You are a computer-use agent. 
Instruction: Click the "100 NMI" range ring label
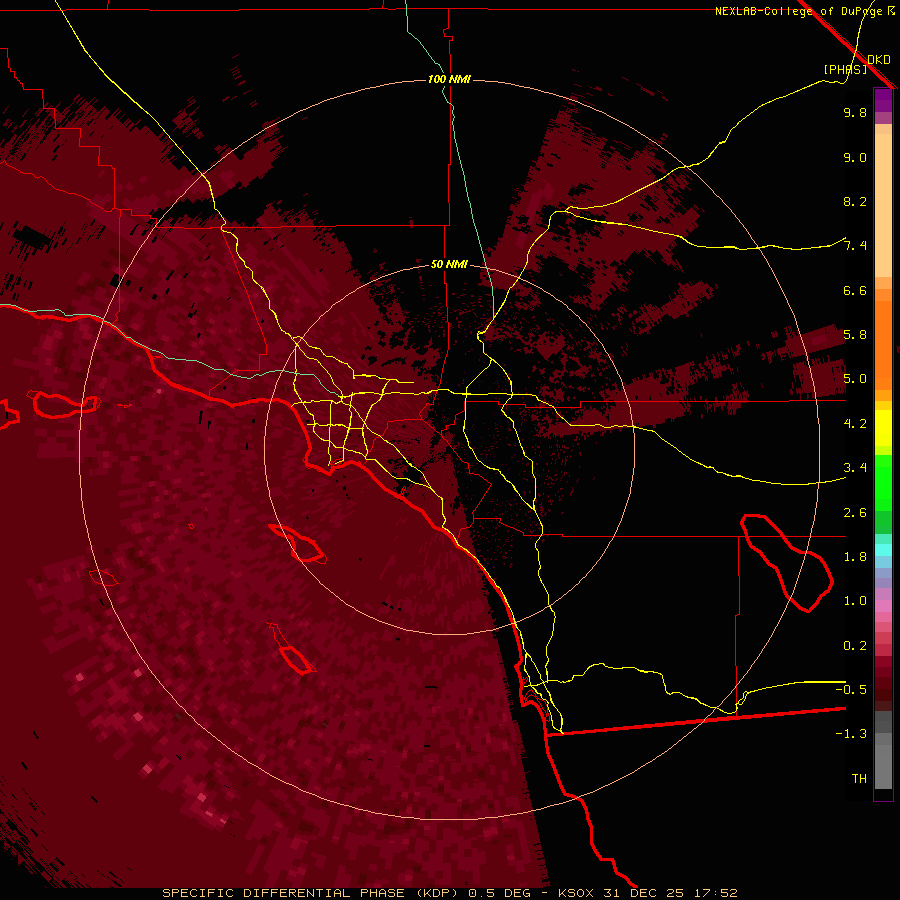pos(449,79)
